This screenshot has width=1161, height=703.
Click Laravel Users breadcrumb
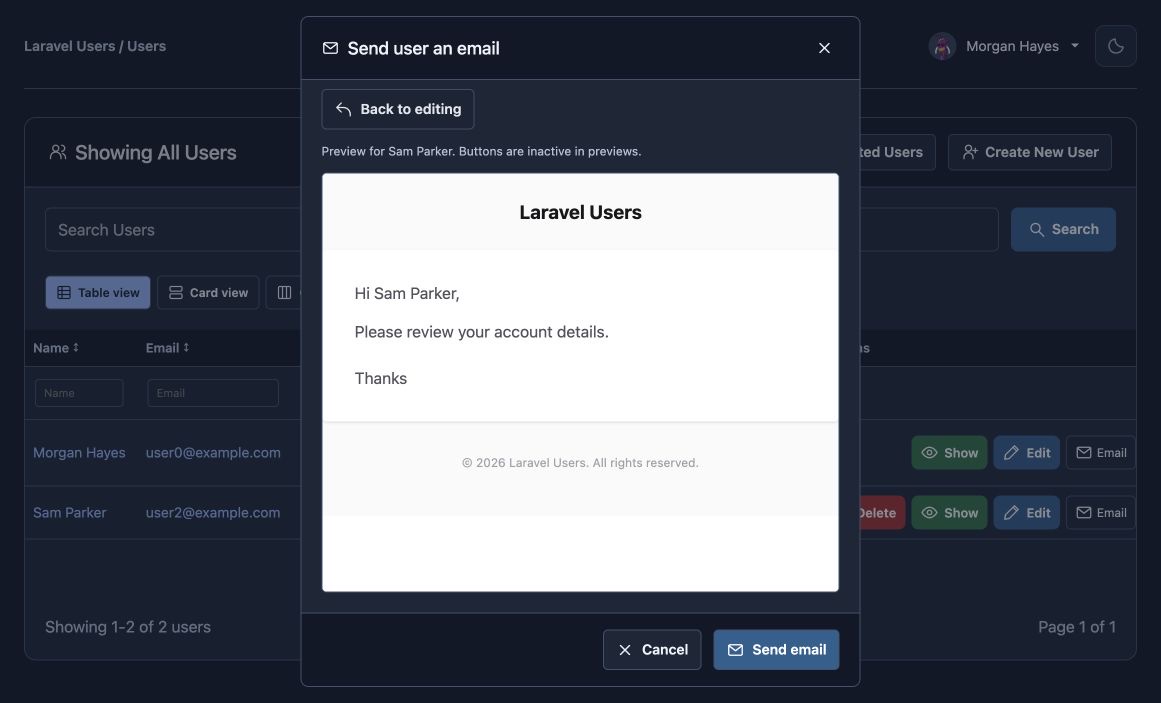[x=70, y=46]
